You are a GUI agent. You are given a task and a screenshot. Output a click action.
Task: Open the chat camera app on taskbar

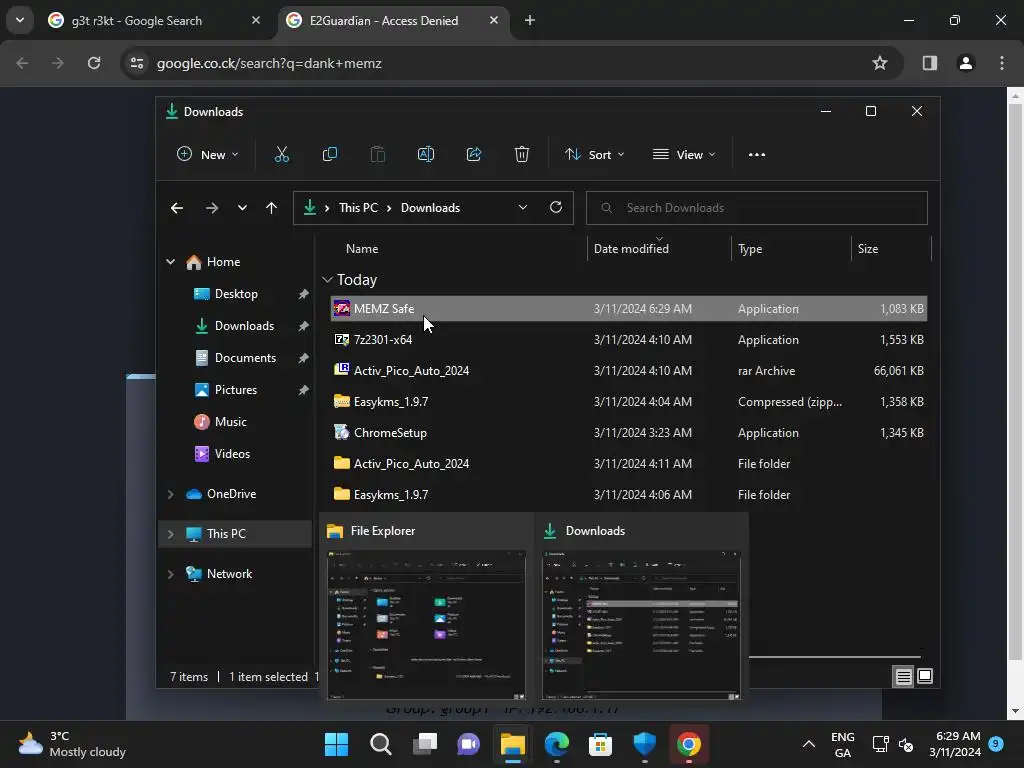coord(468,744)
